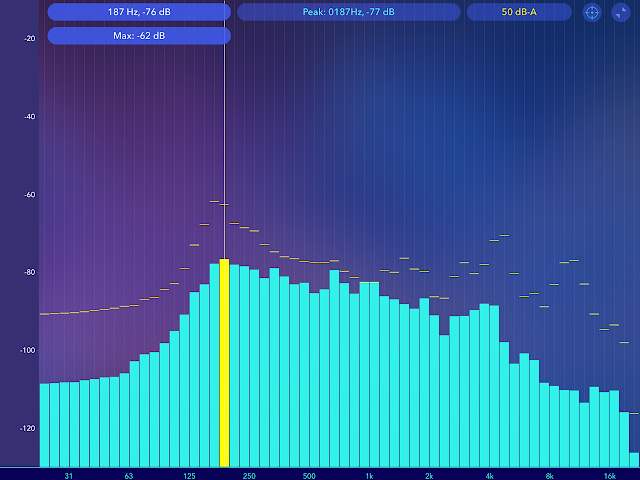Tap the 187 Hz, -76 dB cursor readout

coord(139,12)
